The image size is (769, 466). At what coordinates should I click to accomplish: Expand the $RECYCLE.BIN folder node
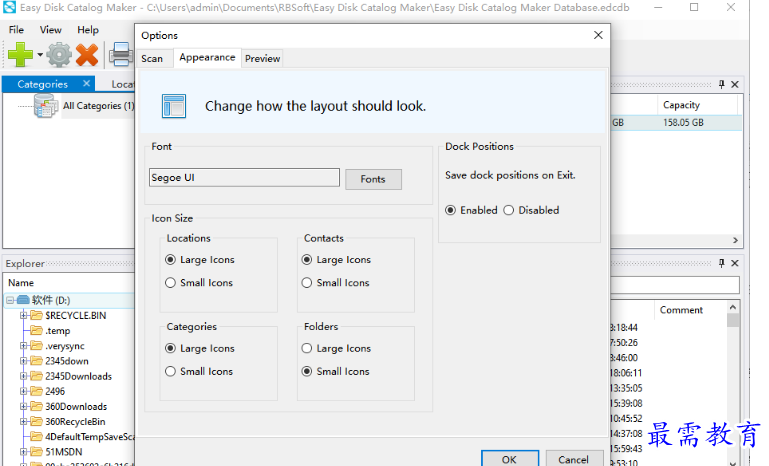point(23,315)
